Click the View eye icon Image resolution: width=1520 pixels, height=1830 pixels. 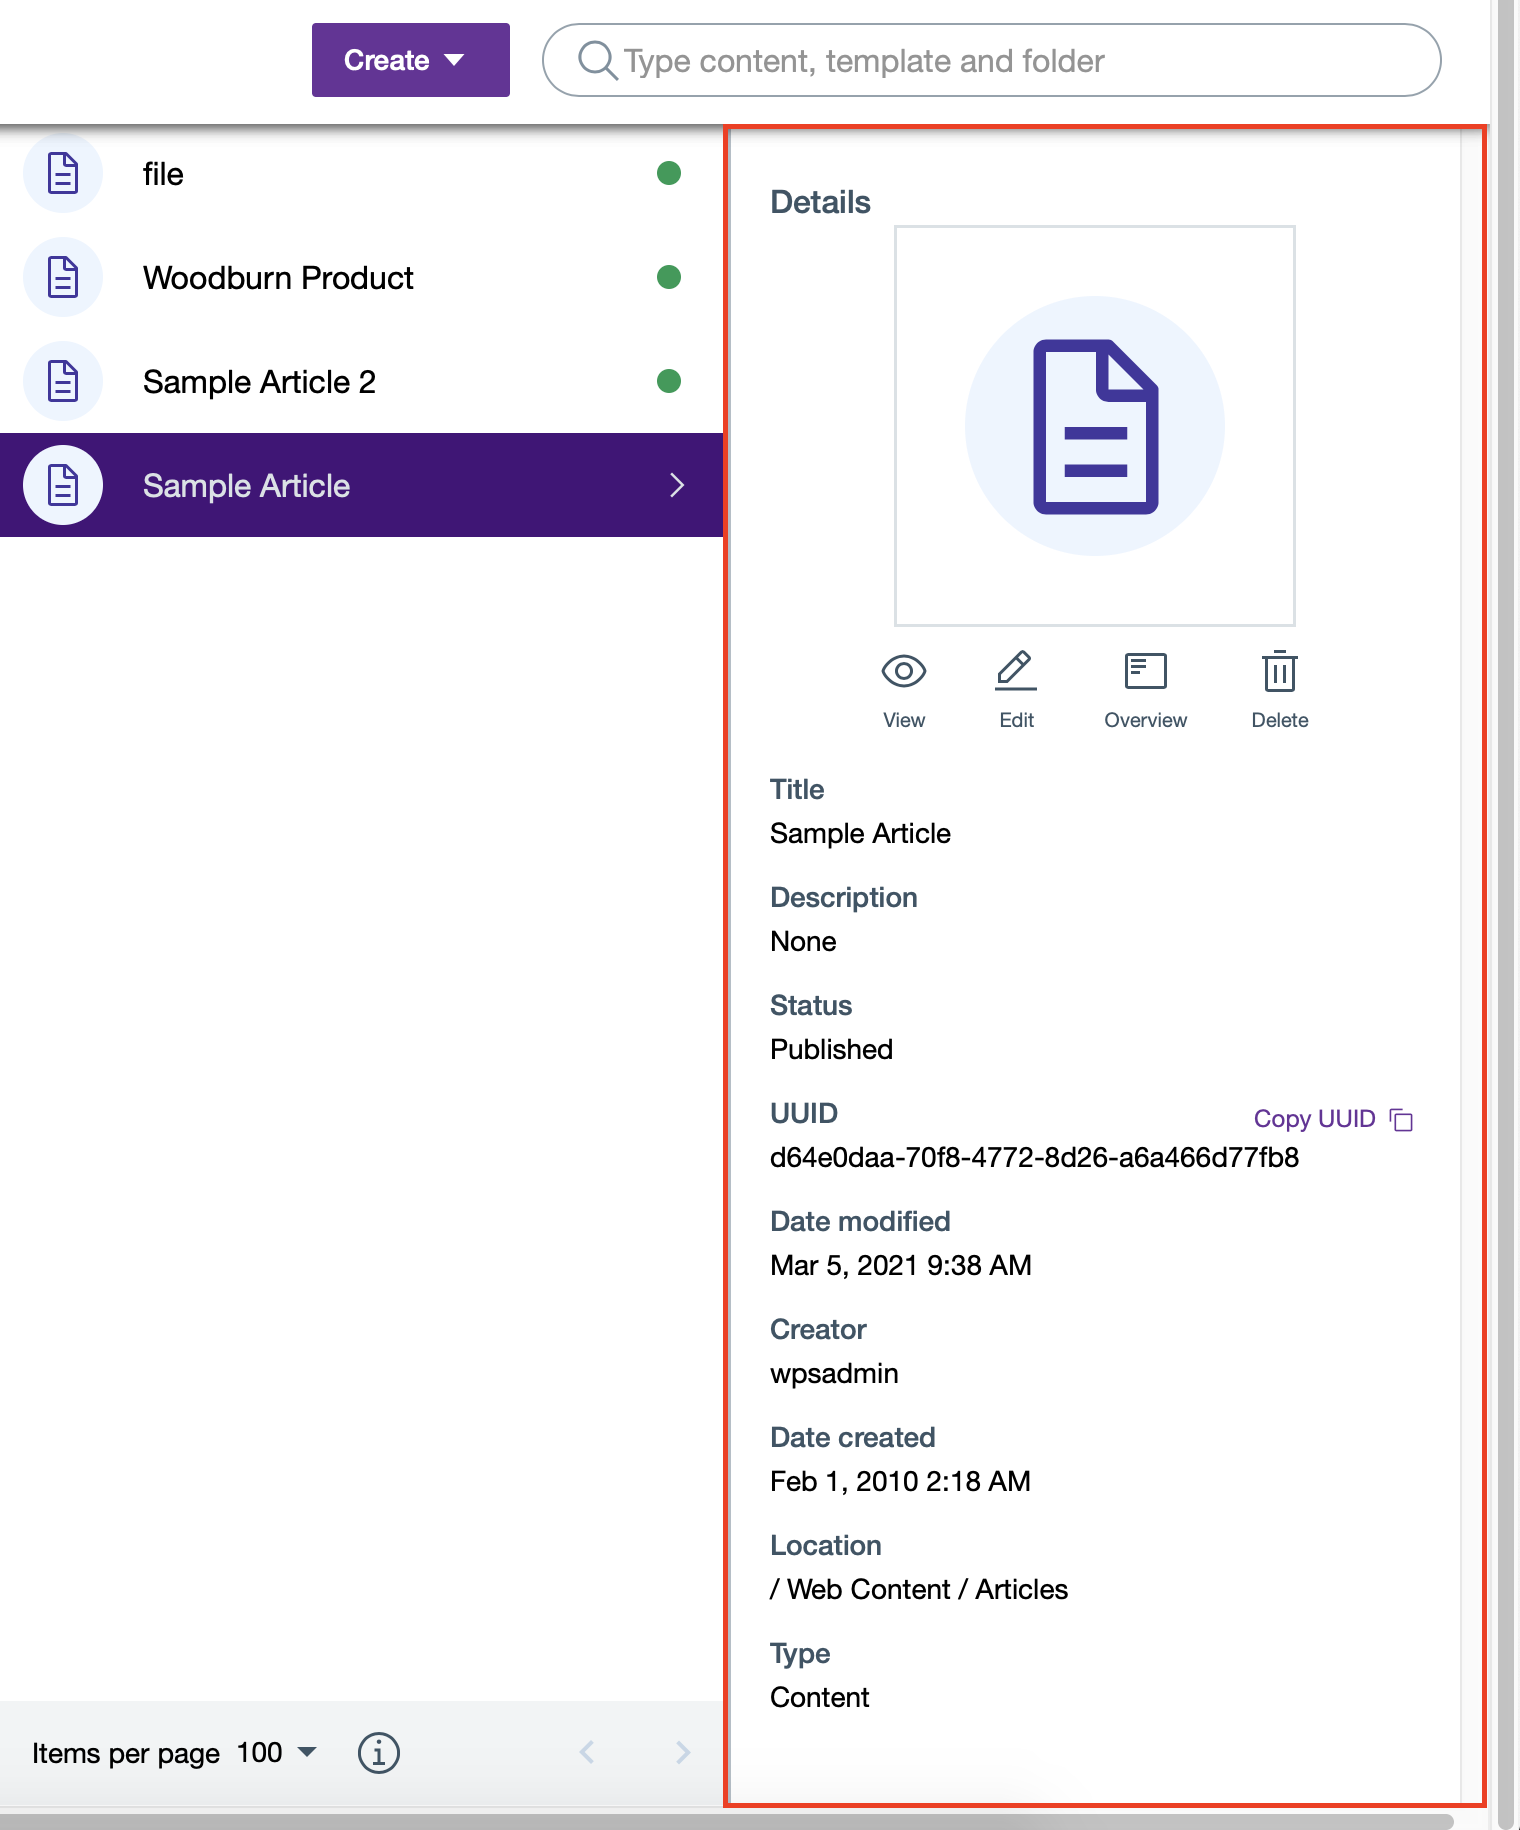(904, 671)
